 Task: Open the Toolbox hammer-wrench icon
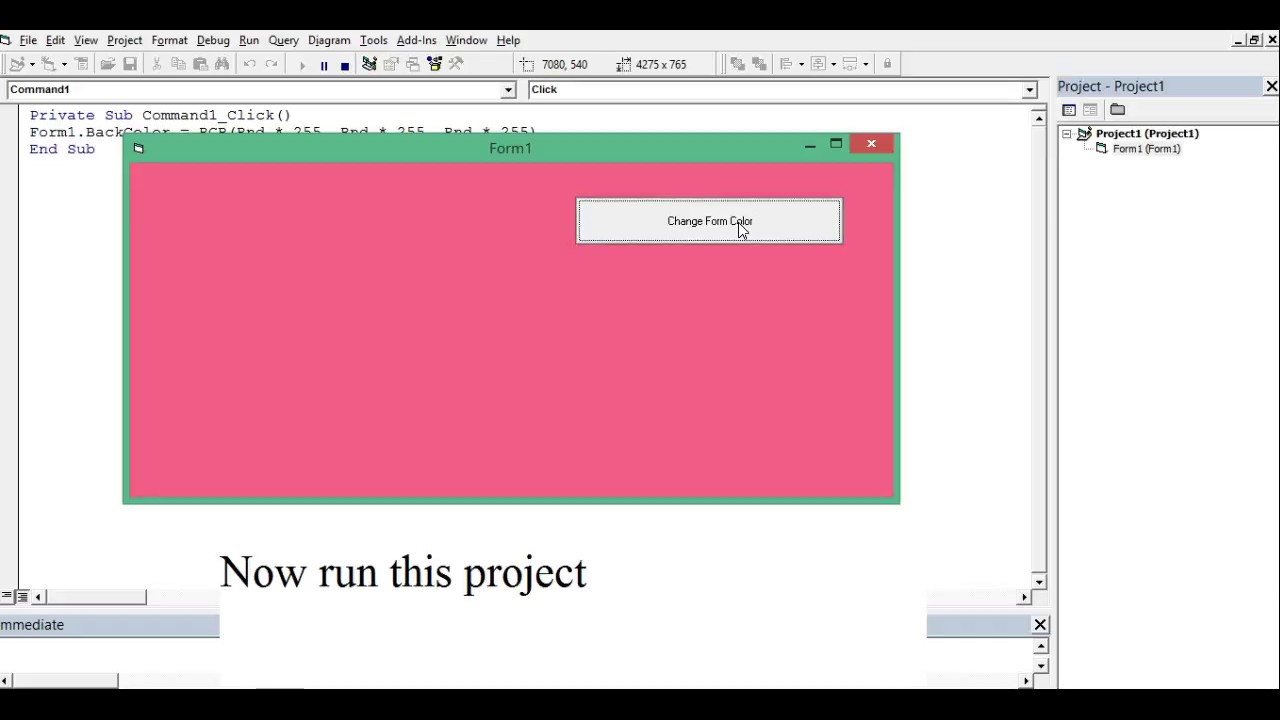pyautogui.click(x=456, y=64)
